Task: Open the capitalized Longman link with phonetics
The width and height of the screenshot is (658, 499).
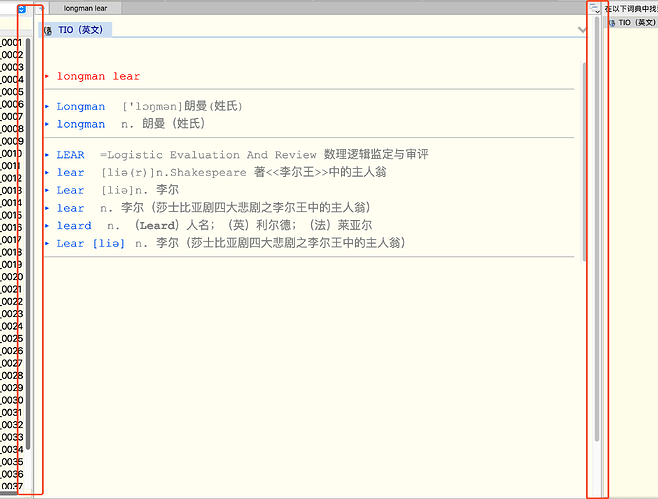Action: click(x=81, y=107)
